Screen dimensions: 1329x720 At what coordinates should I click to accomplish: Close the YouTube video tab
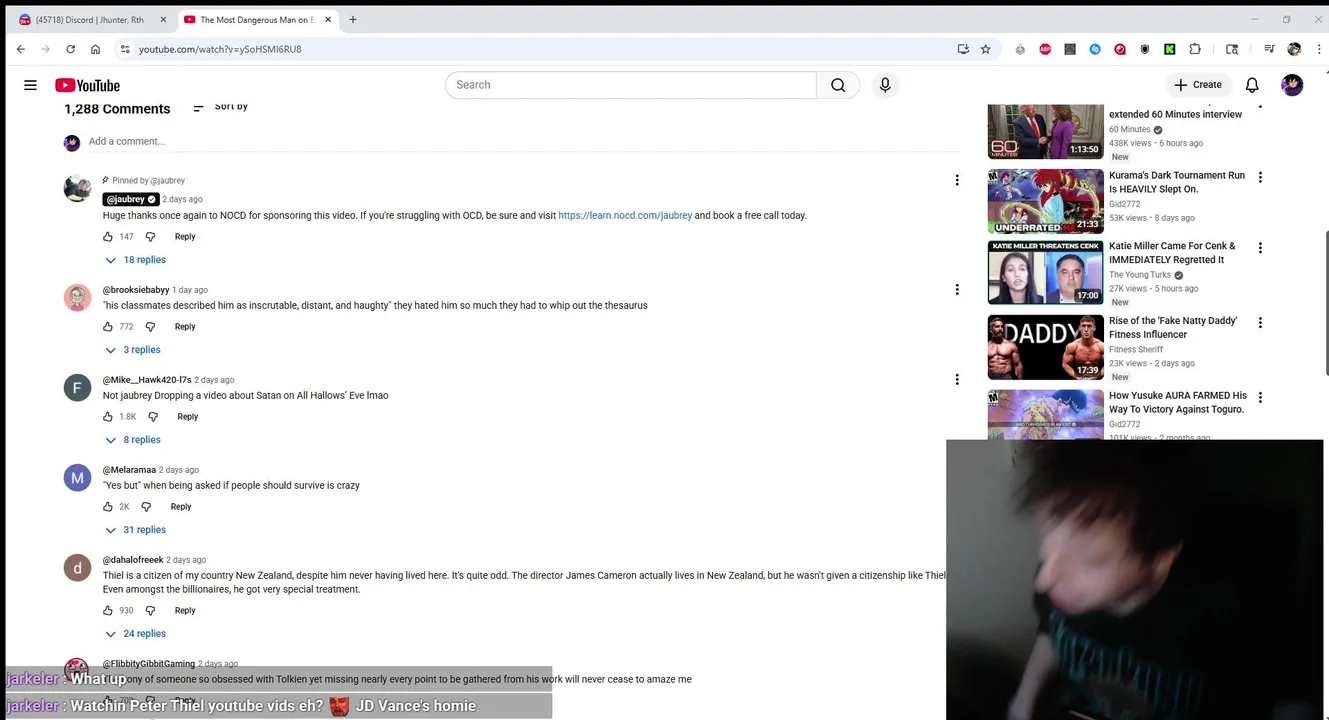click(x=327, y=20)
